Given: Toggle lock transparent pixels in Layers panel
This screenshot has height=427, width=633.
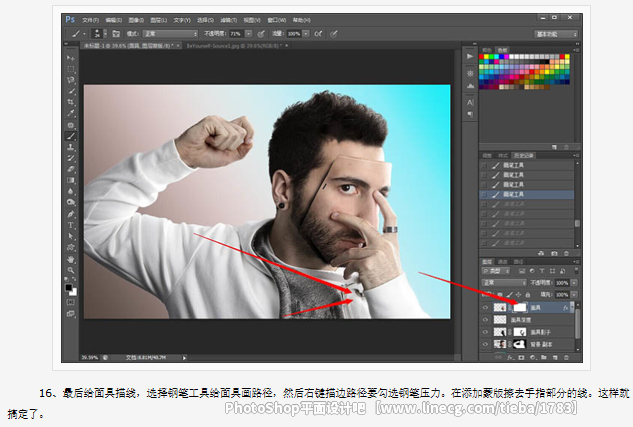Looking at the screenshot, I should [500, 295].
